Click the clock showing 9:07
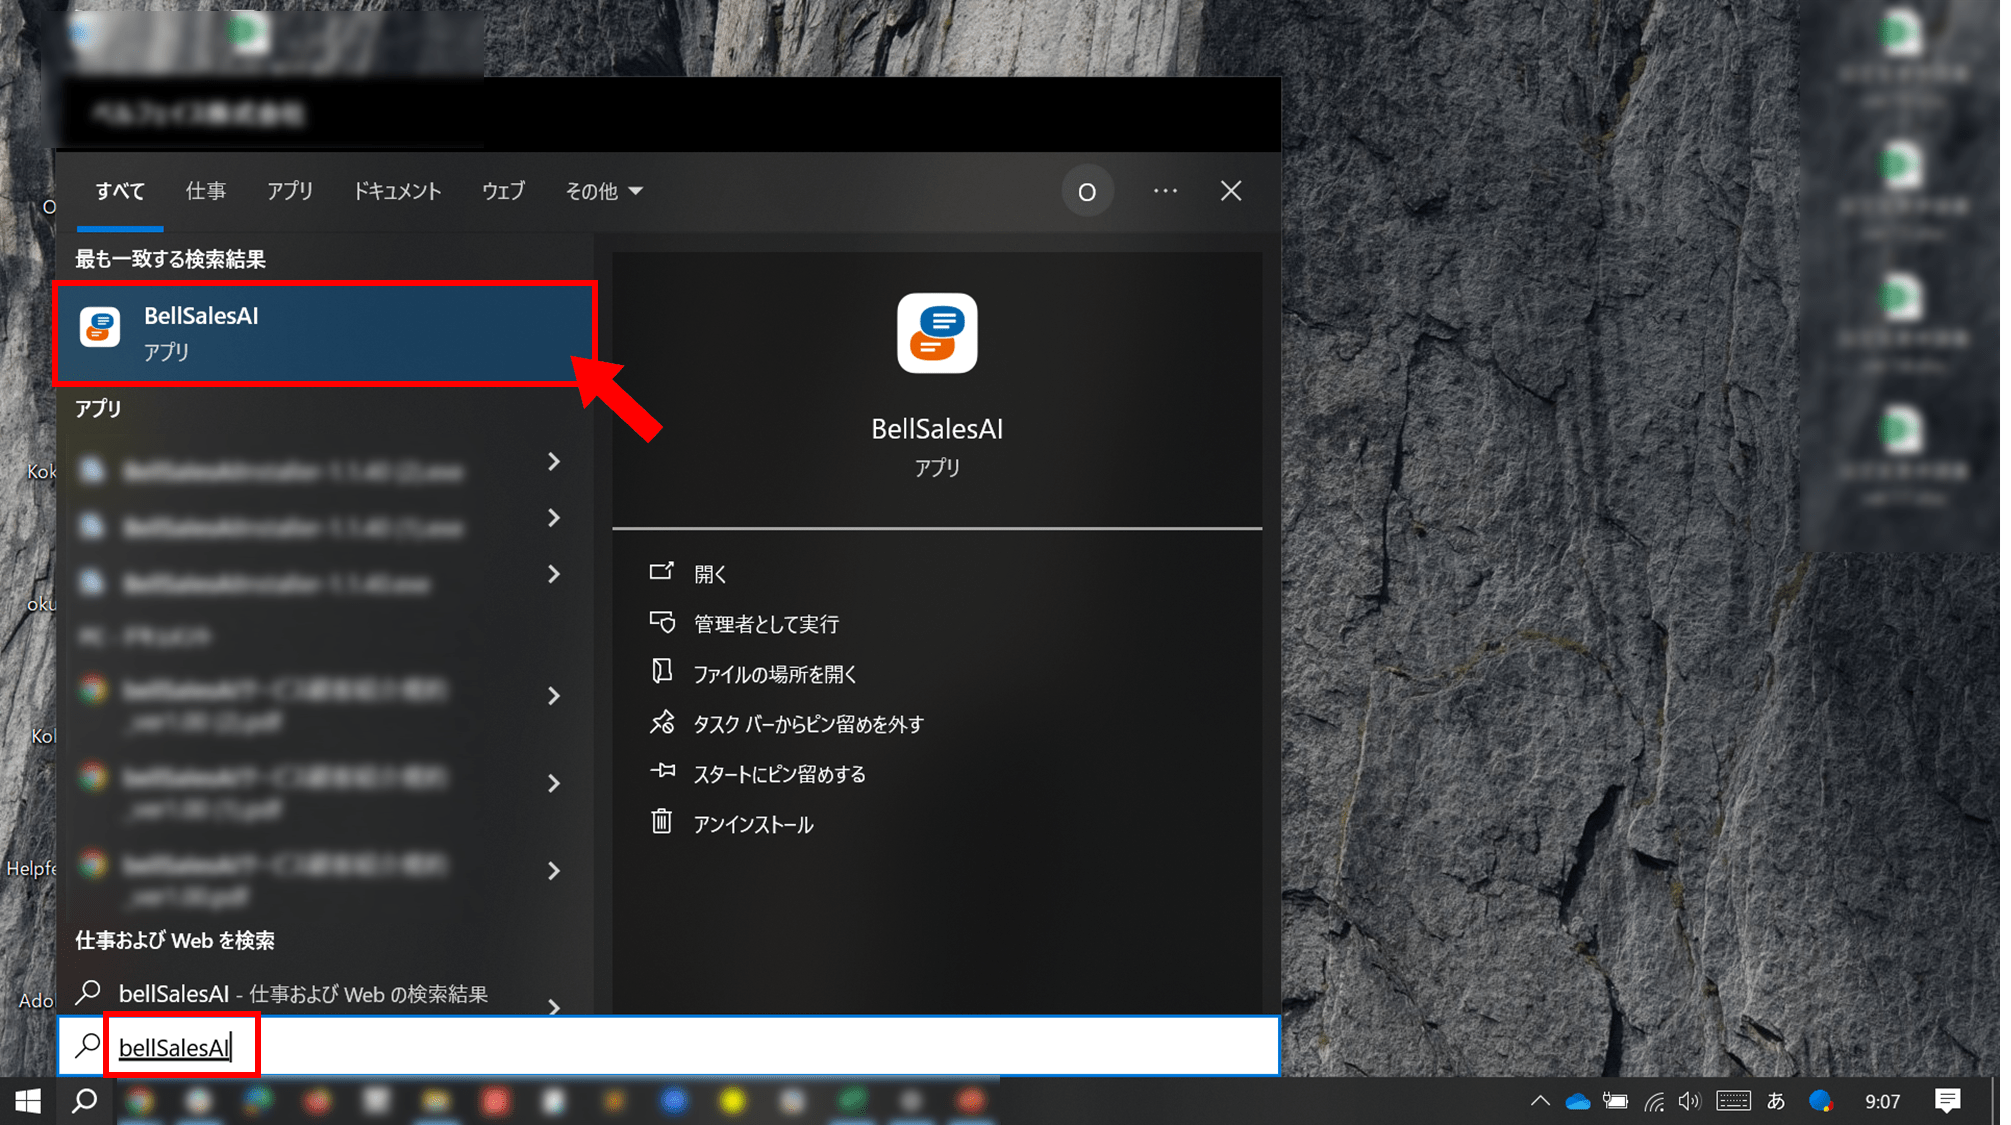Image resolution: width=2011 pixels, height=1125 pixels. coord(1882,1101)
